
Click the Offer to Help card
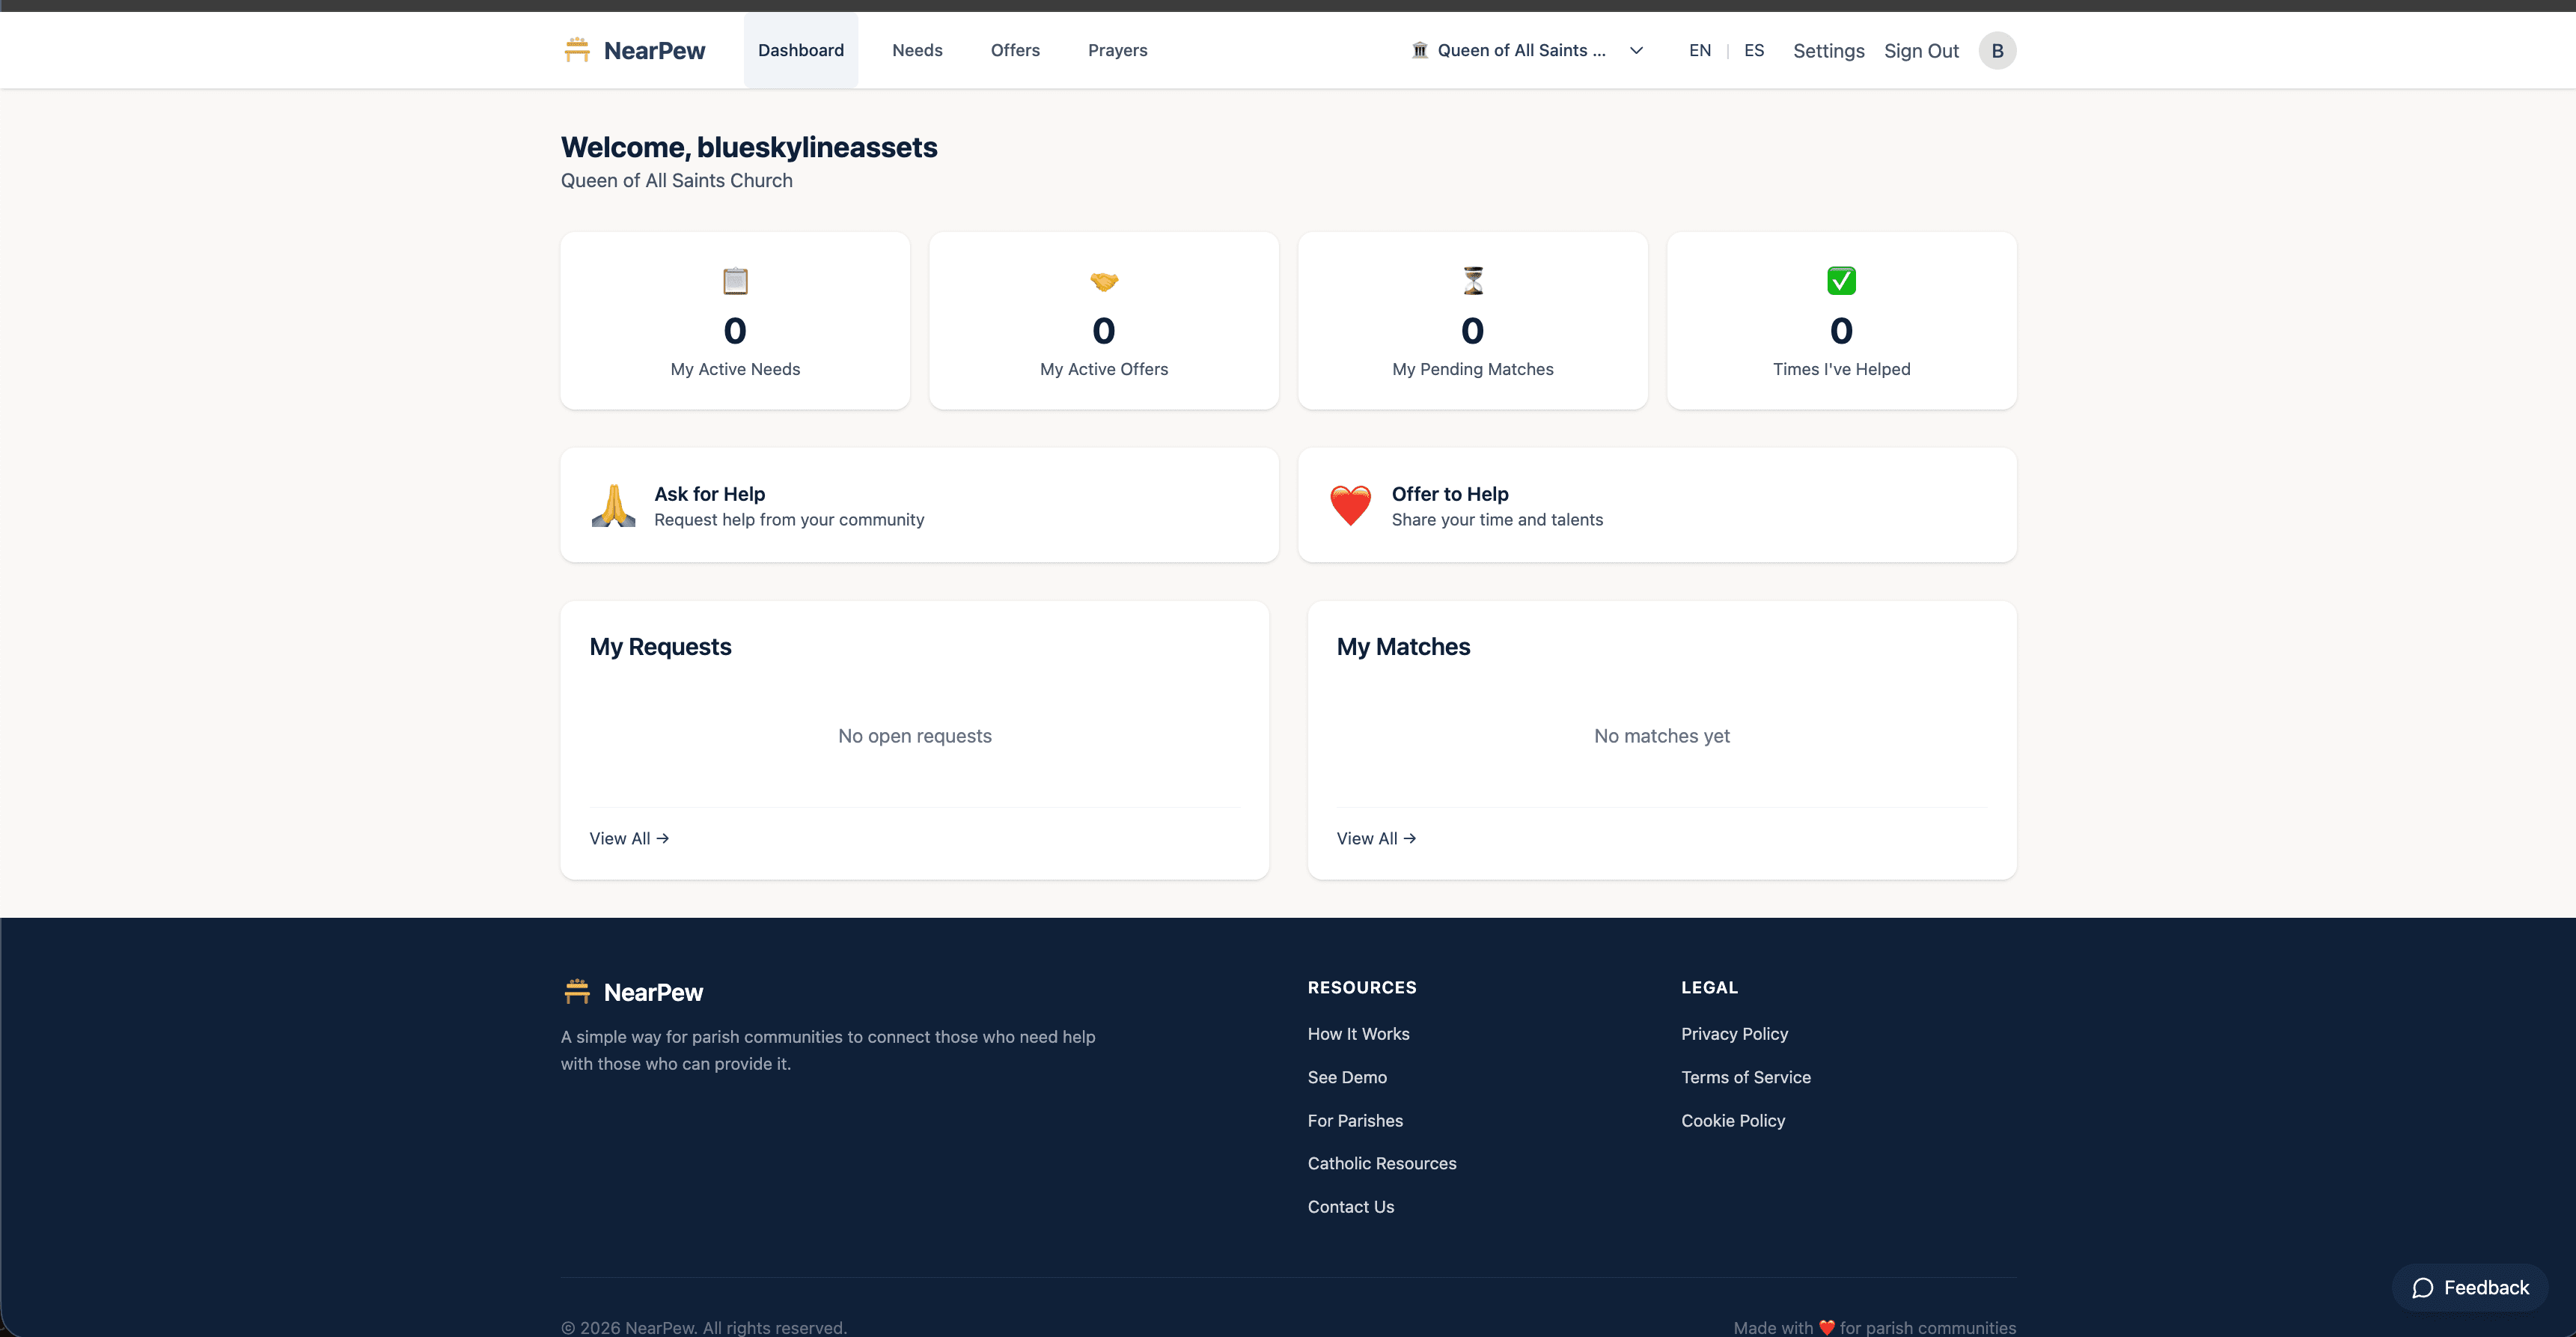1657,505
